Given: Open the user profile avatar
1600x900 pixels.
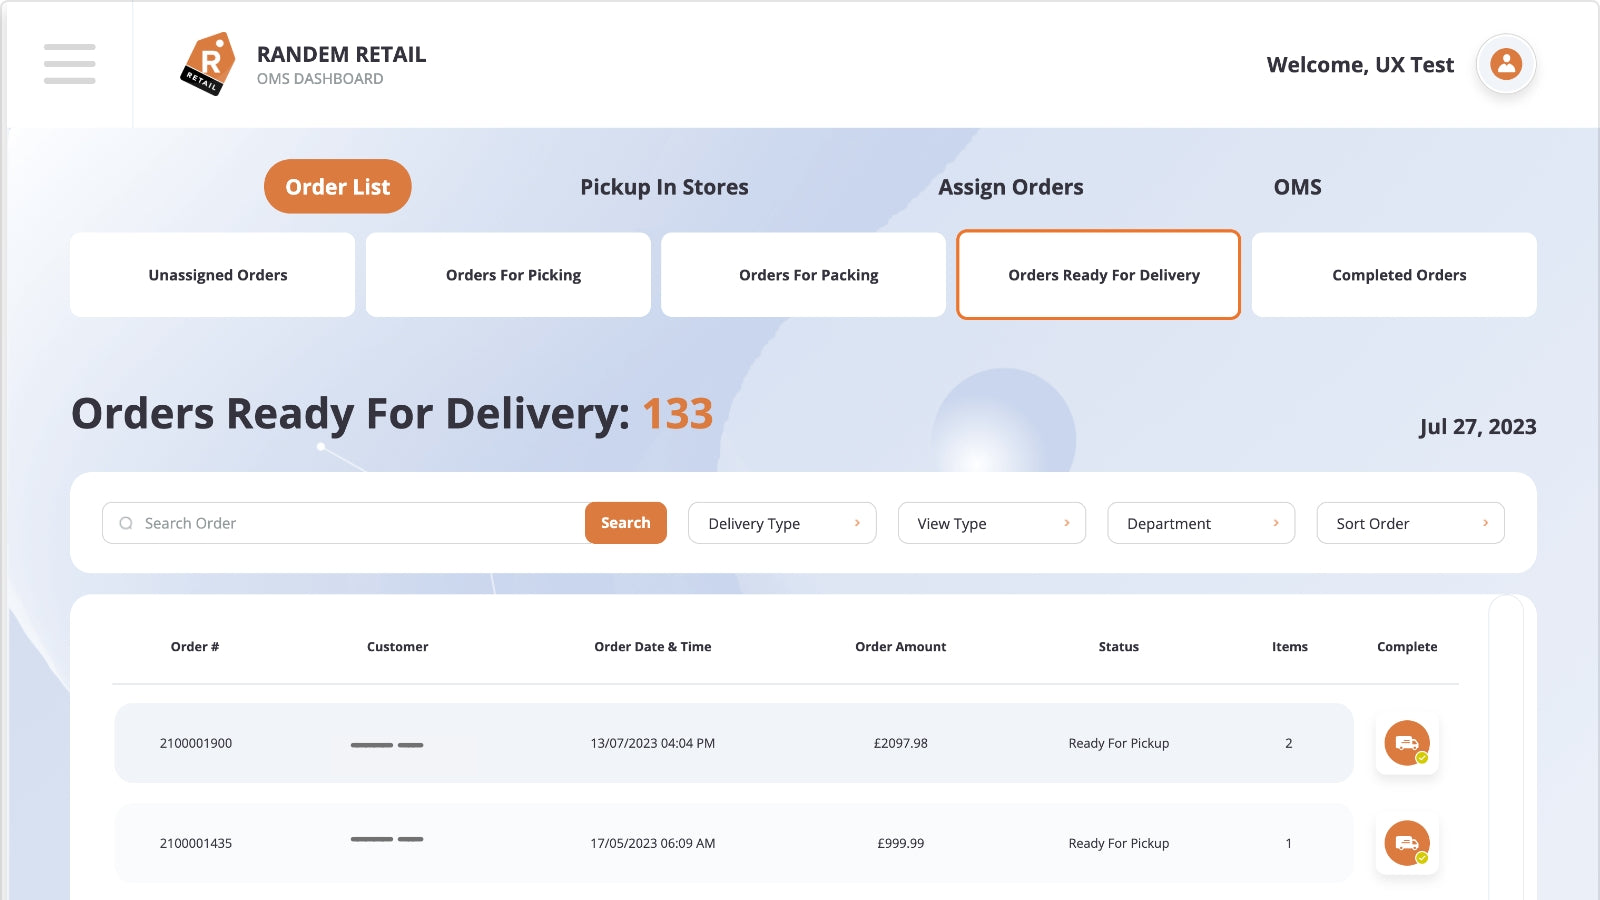Looking at the screenshot, I should tap(1505, 64).
